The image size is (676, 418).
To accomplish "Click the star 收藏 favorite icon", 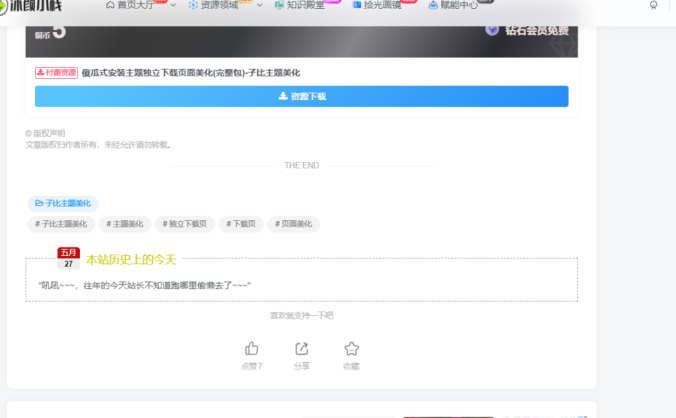I will click(351, 348).
